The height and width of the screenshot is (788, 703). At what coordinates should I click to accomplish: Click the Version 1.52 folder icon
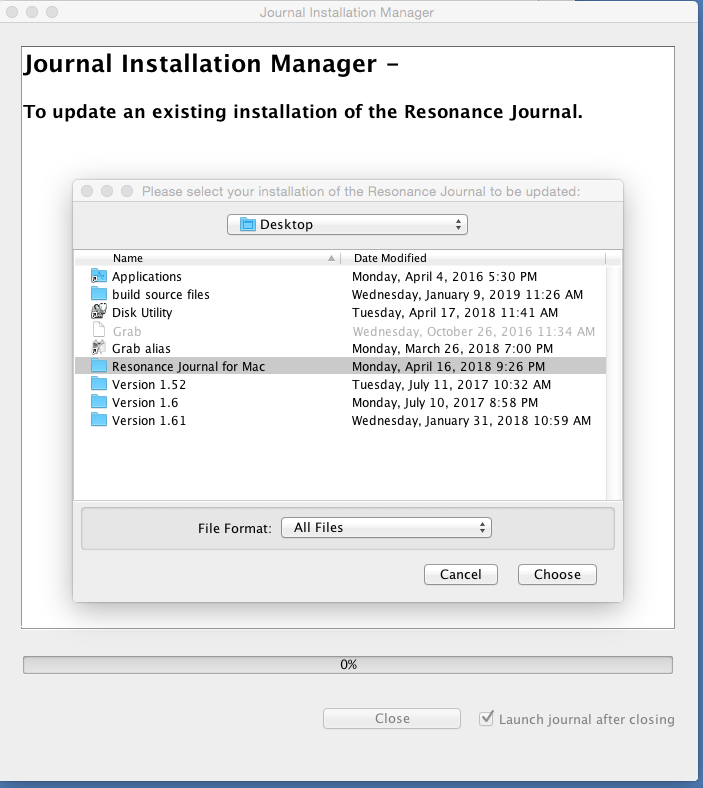click(99, 384)
